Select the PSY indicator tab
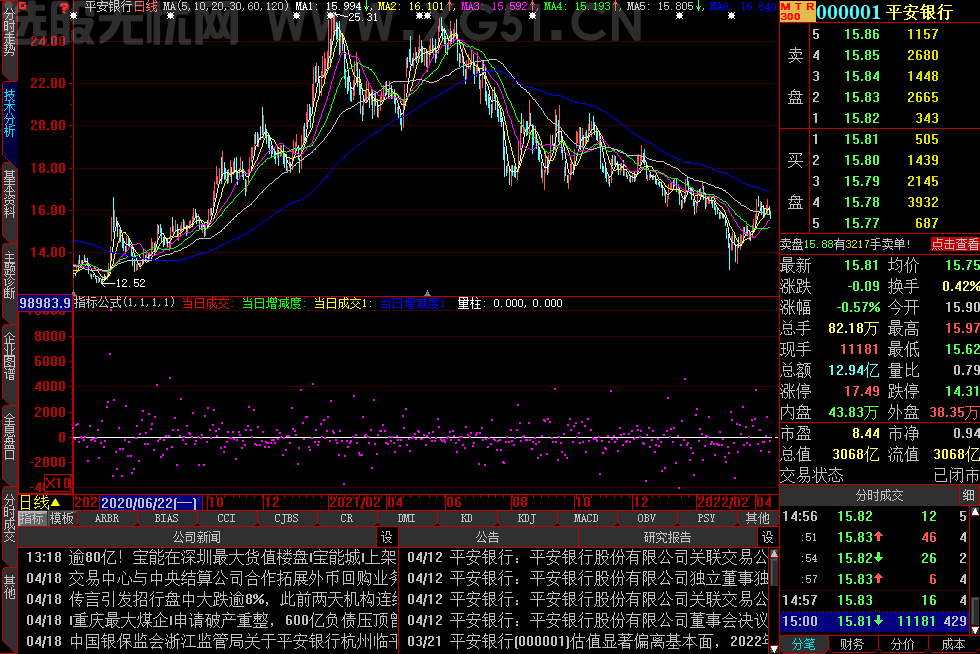Screen dimensions: 980x654 point(706,518)
